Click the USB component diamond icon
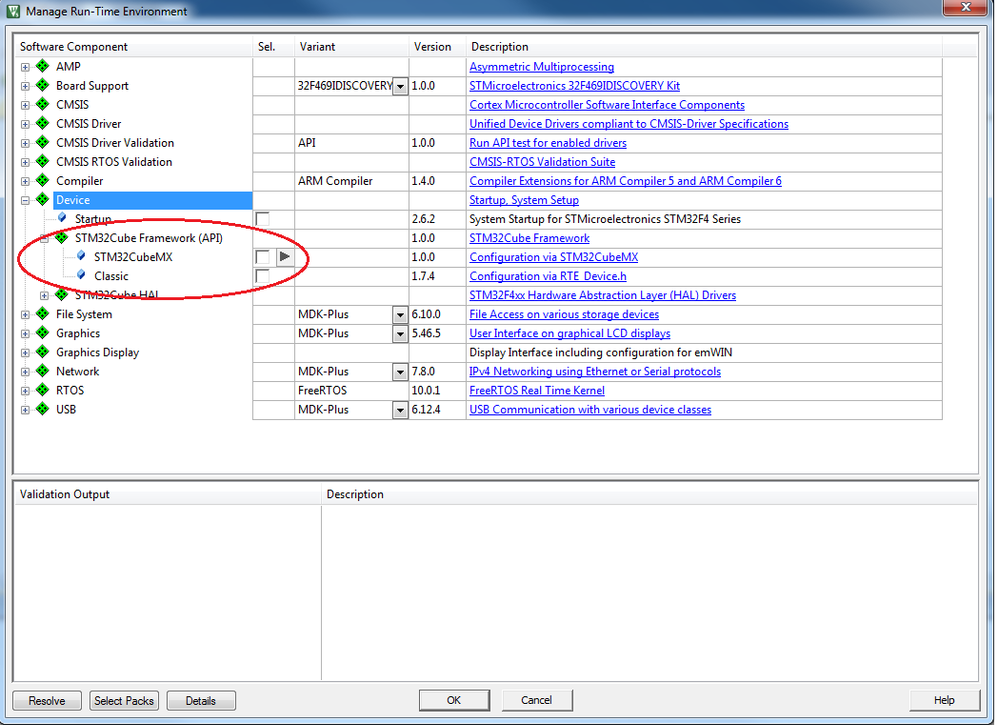998x725 pixels. [43, 409]
